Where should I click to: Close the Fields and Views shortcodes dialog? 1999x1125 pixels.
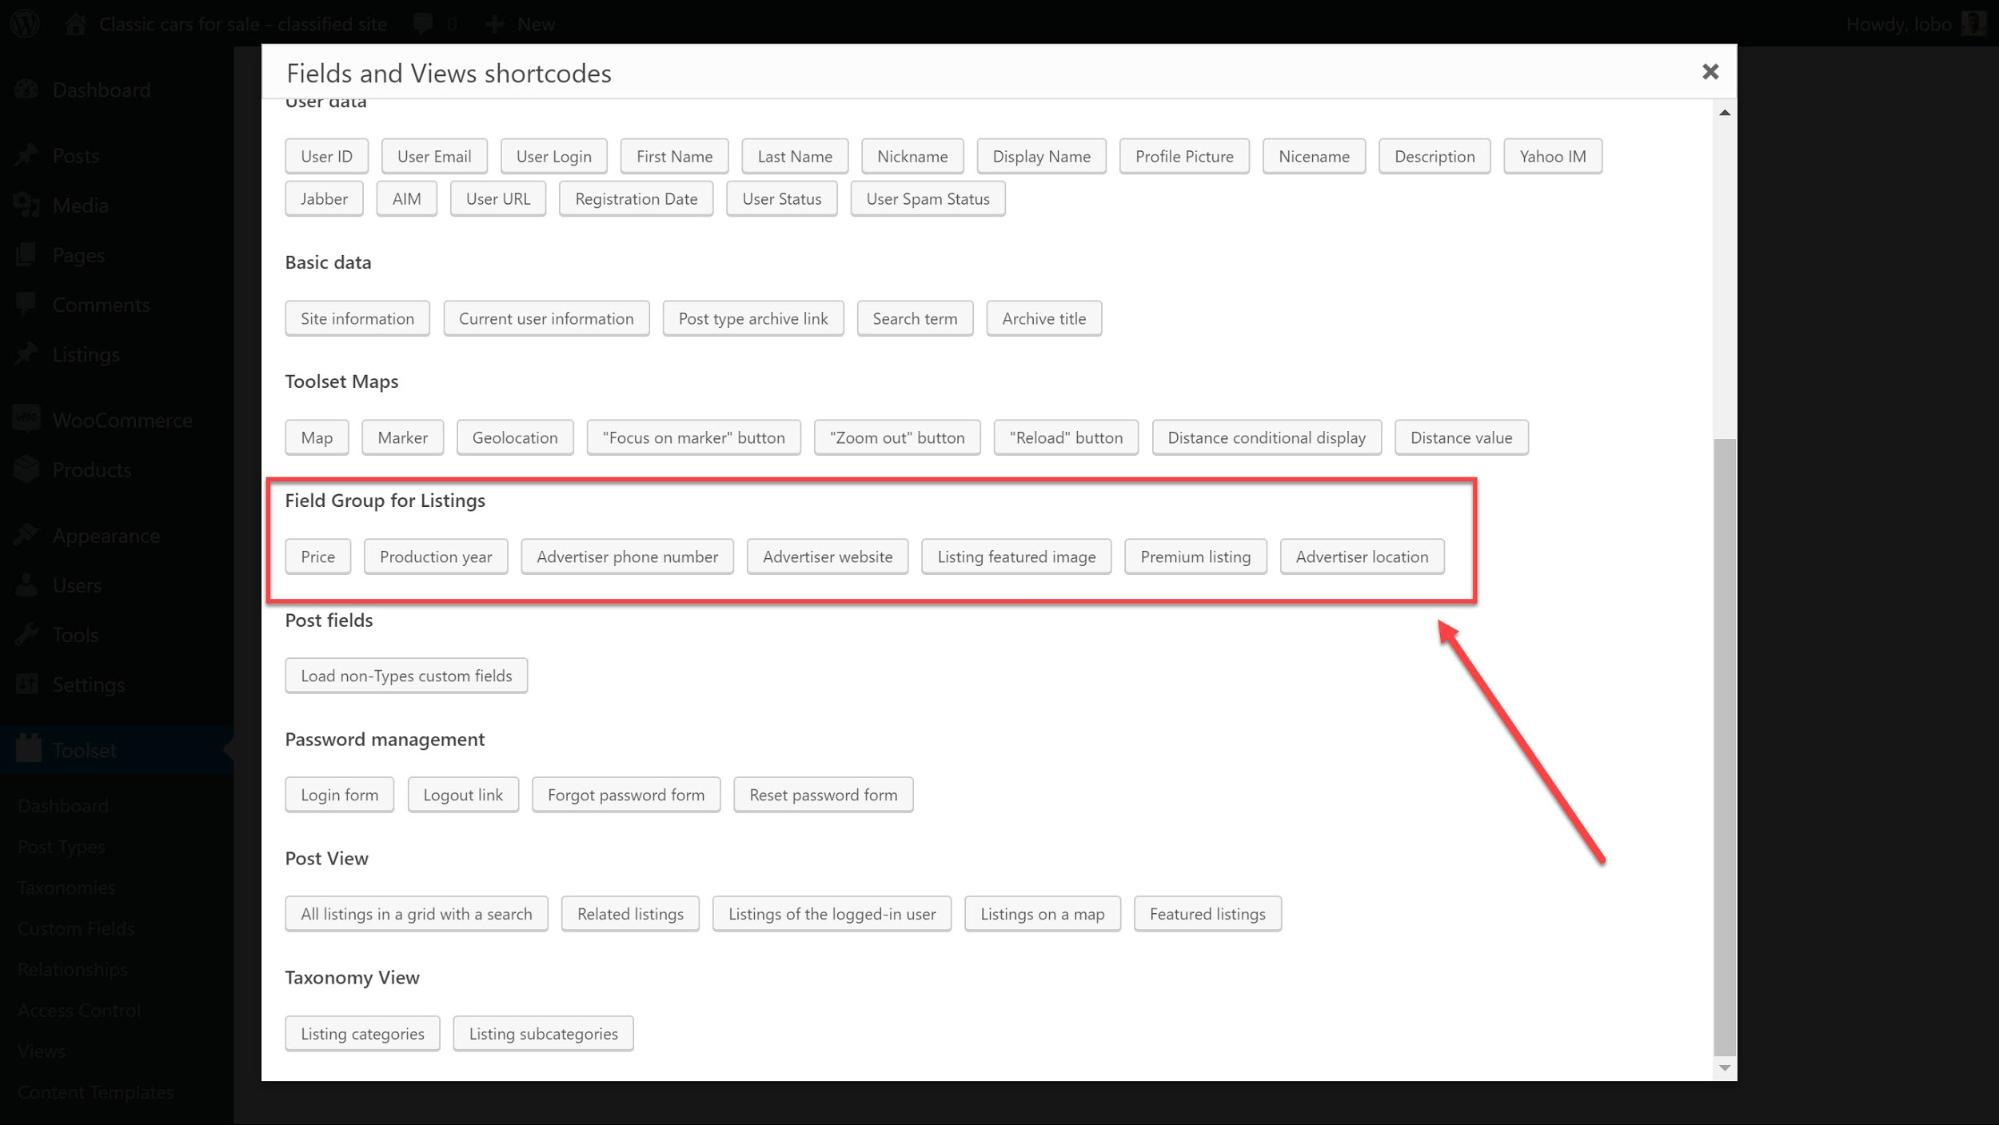(1710, 72)
